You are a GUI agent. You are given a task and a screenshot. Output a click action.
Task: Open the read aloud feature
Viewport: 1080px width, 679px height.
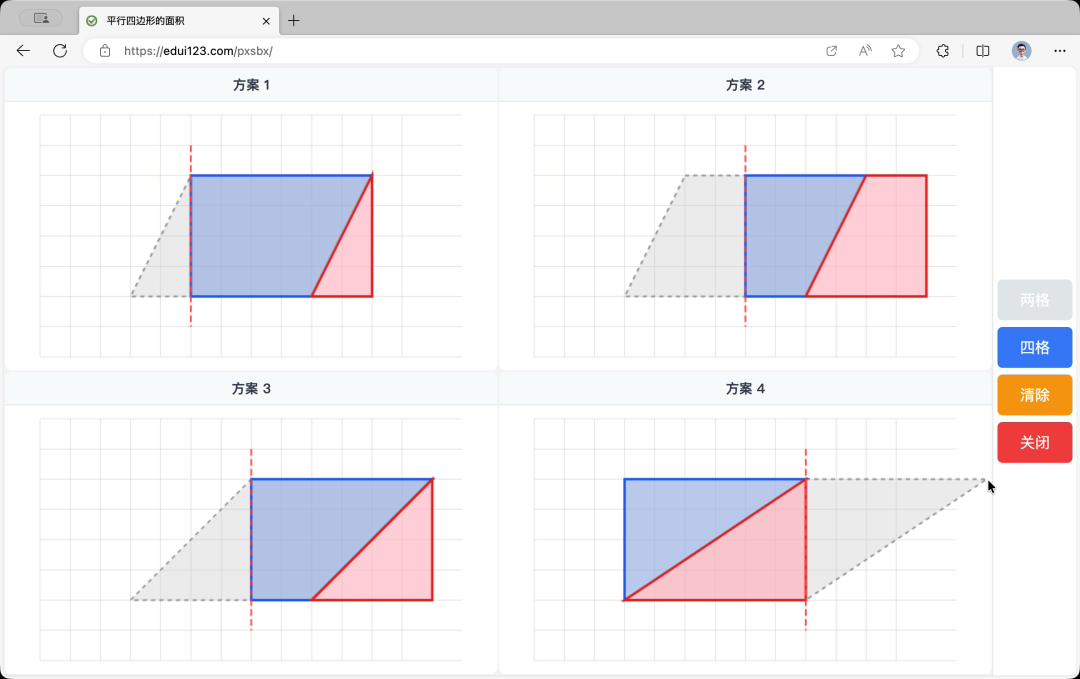point(864,50)
